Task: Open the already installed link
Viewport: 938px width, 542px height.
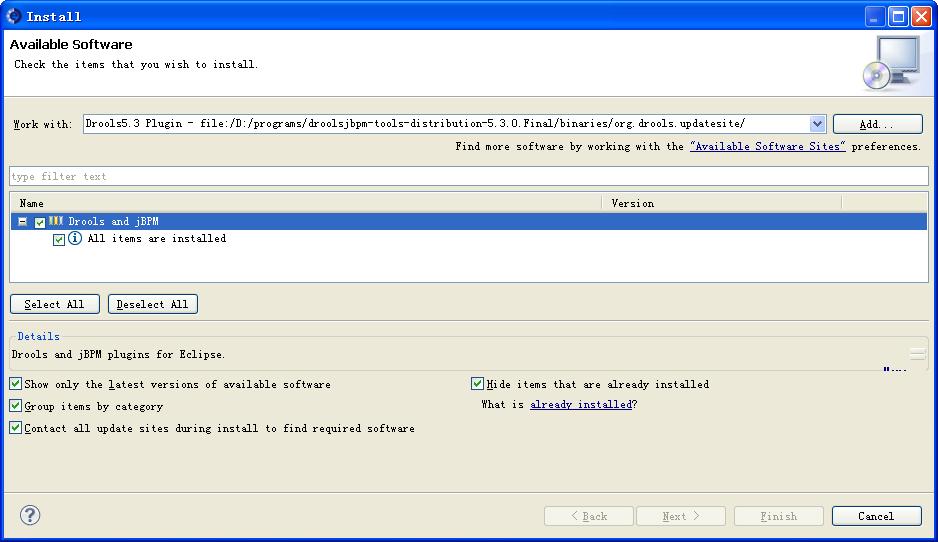Action: click(x=581, y=404)
